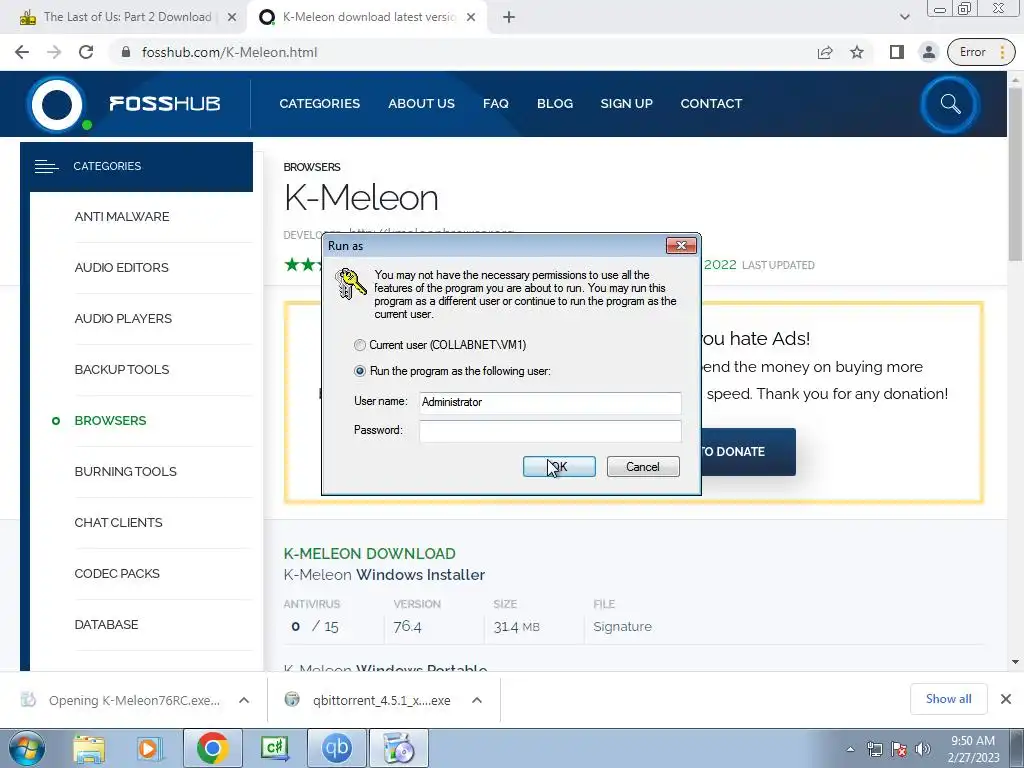Image resolution: width=1024 pixels, height=768 pixels.
Task: Expand options for qbittorrent download
Action: tap(477, 700)
